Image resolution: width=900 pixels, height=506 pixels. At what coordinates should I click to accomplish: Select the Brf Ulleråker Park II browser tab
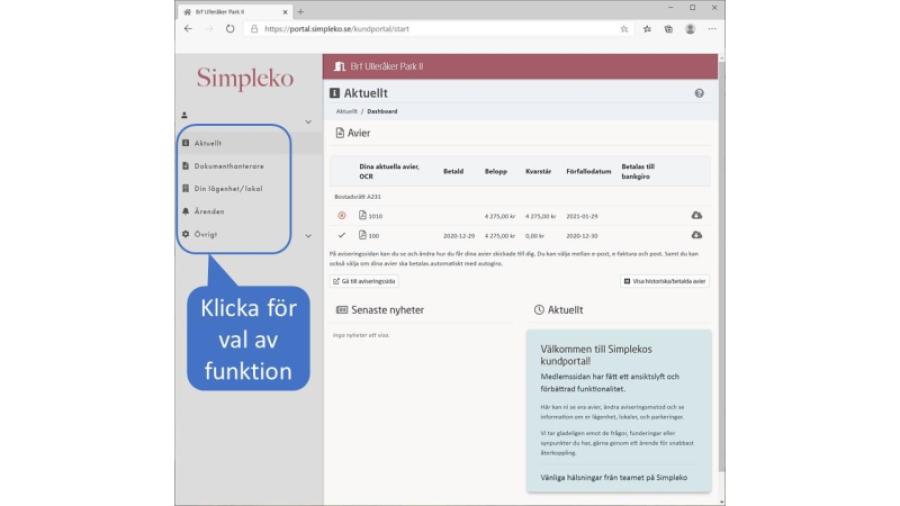click(x=235, y=11)
